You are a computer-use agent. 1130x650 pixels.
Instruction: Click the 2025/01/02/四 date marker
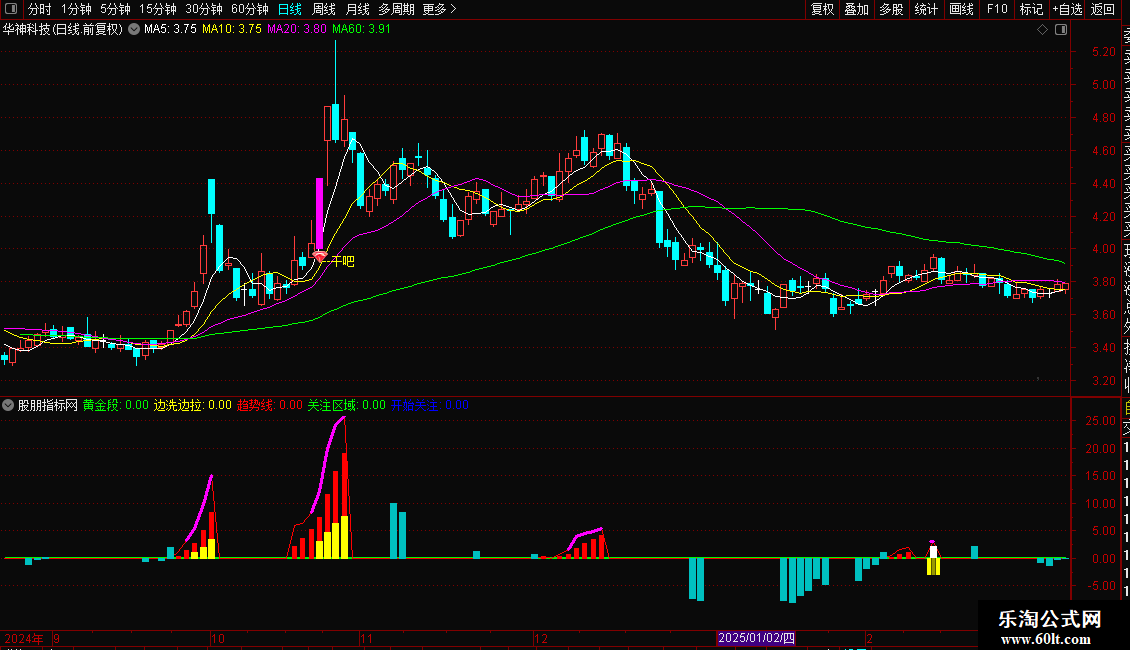[x=757, y=638]
